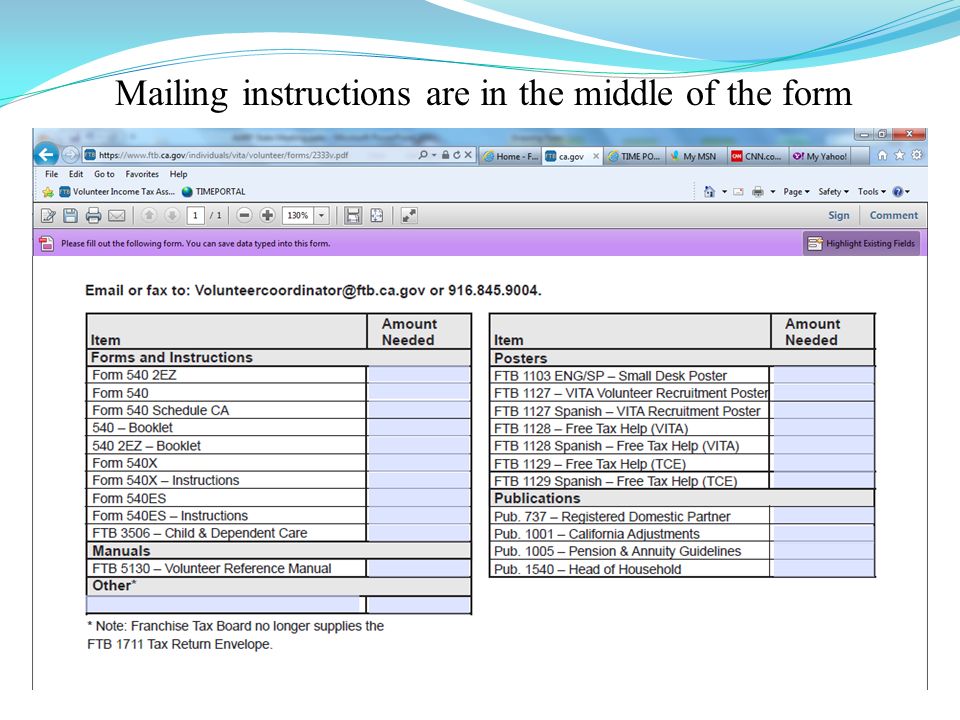Screen dimensions: 960x720
Task: Expand the Tools dropdown menu
Action: coord(872,192)
